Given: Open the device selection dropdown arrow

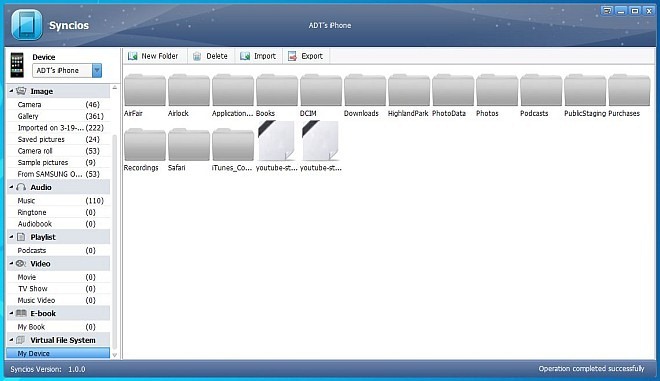Looking at the screenshot, I should (97, 70).
